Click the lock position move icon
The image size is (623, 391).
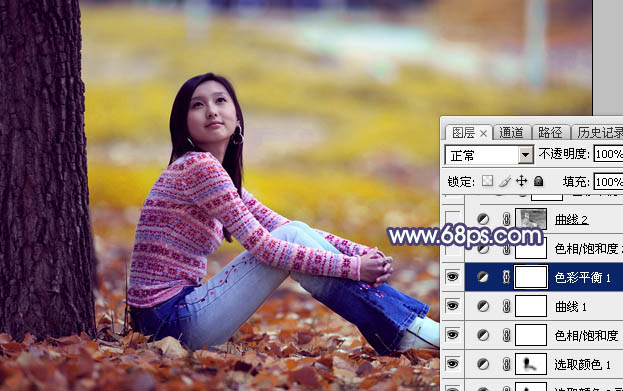tap(521, 181)
